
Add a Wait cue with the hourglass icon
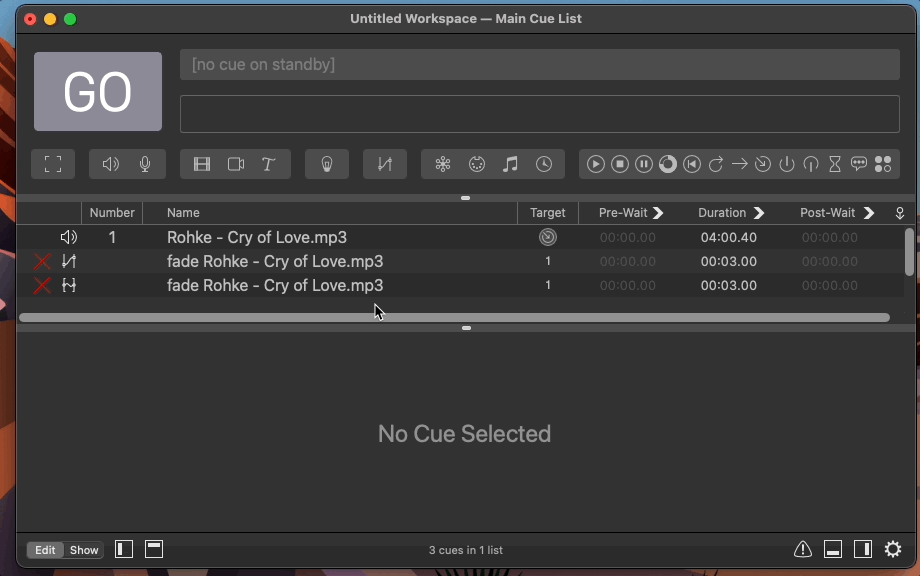pos(835,164)
